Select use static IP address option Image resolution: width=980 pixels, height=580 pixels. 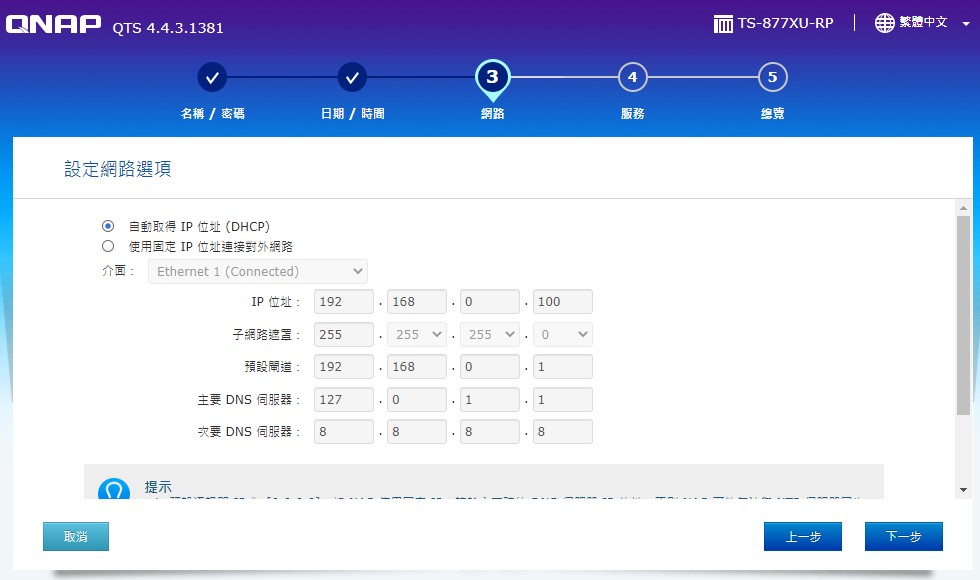[x=108, y=246]
